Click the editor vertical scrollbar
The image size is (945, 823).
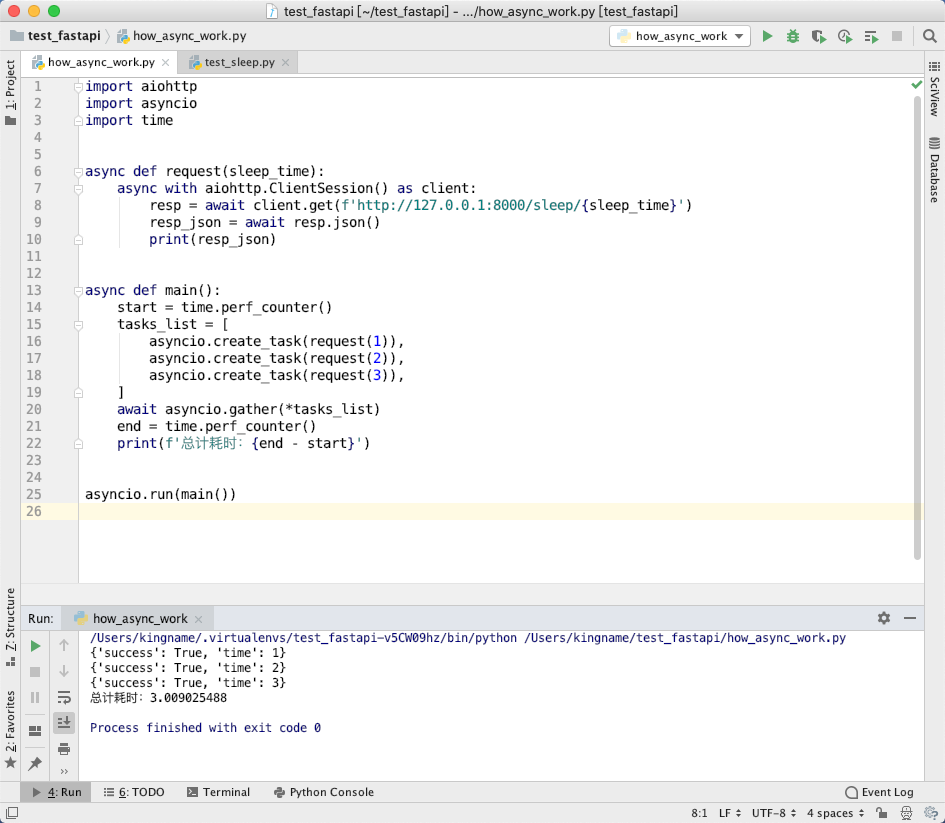[x=917, y=328]
